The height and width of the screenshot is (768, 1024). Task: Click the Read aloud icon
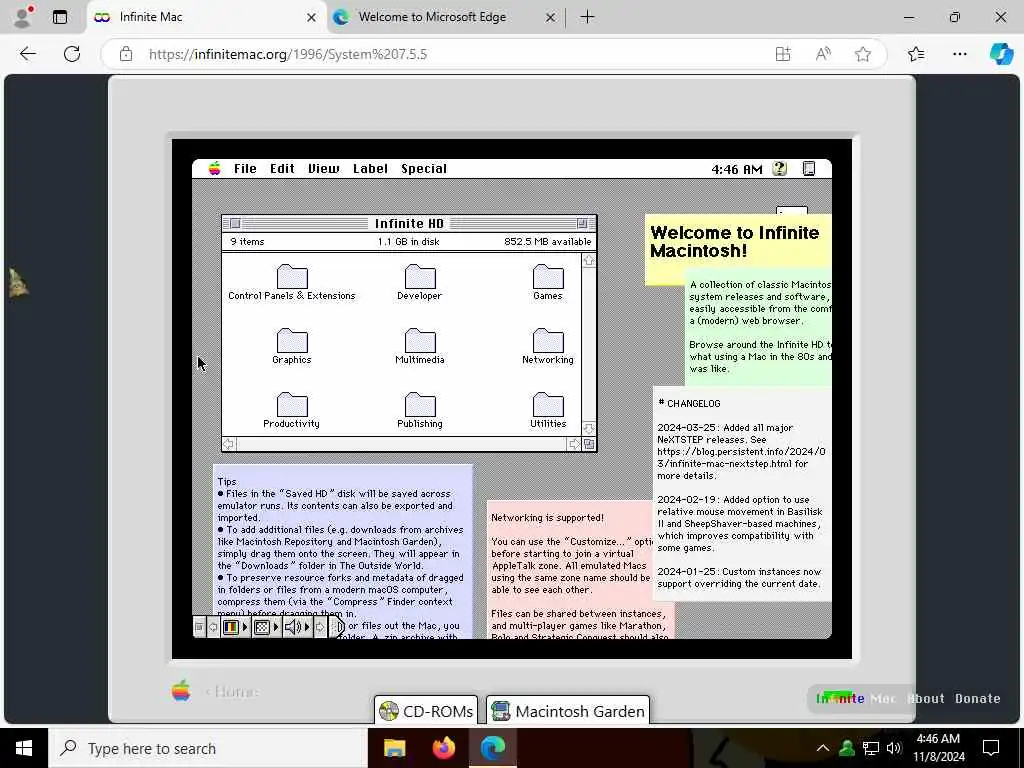(823, 54)
